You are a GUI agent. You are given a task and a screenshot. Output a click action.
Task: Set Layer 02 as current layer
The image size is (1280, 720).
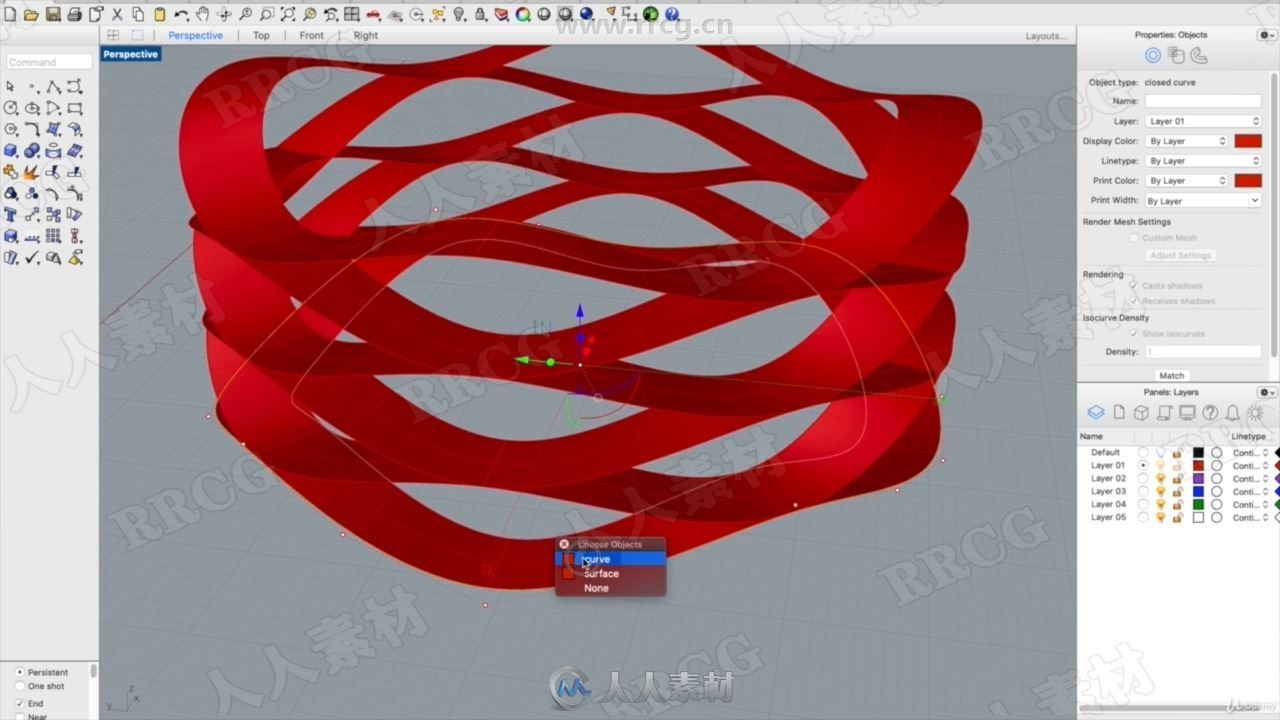pos(1143,478)
